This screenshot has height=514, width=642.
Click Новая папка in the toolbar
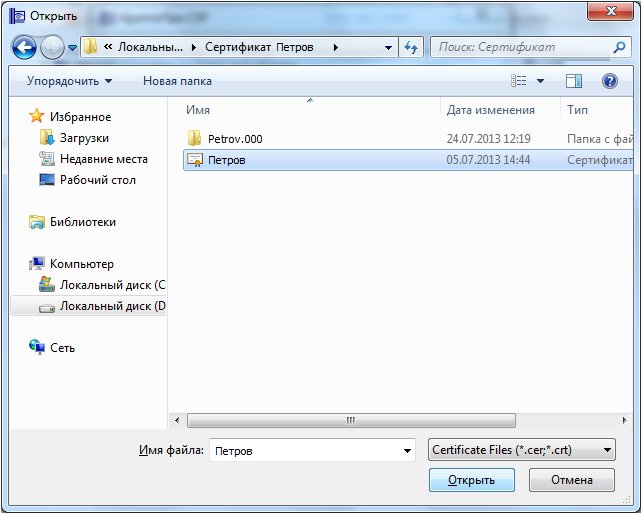pyautogui.click(x=177, y=81)
